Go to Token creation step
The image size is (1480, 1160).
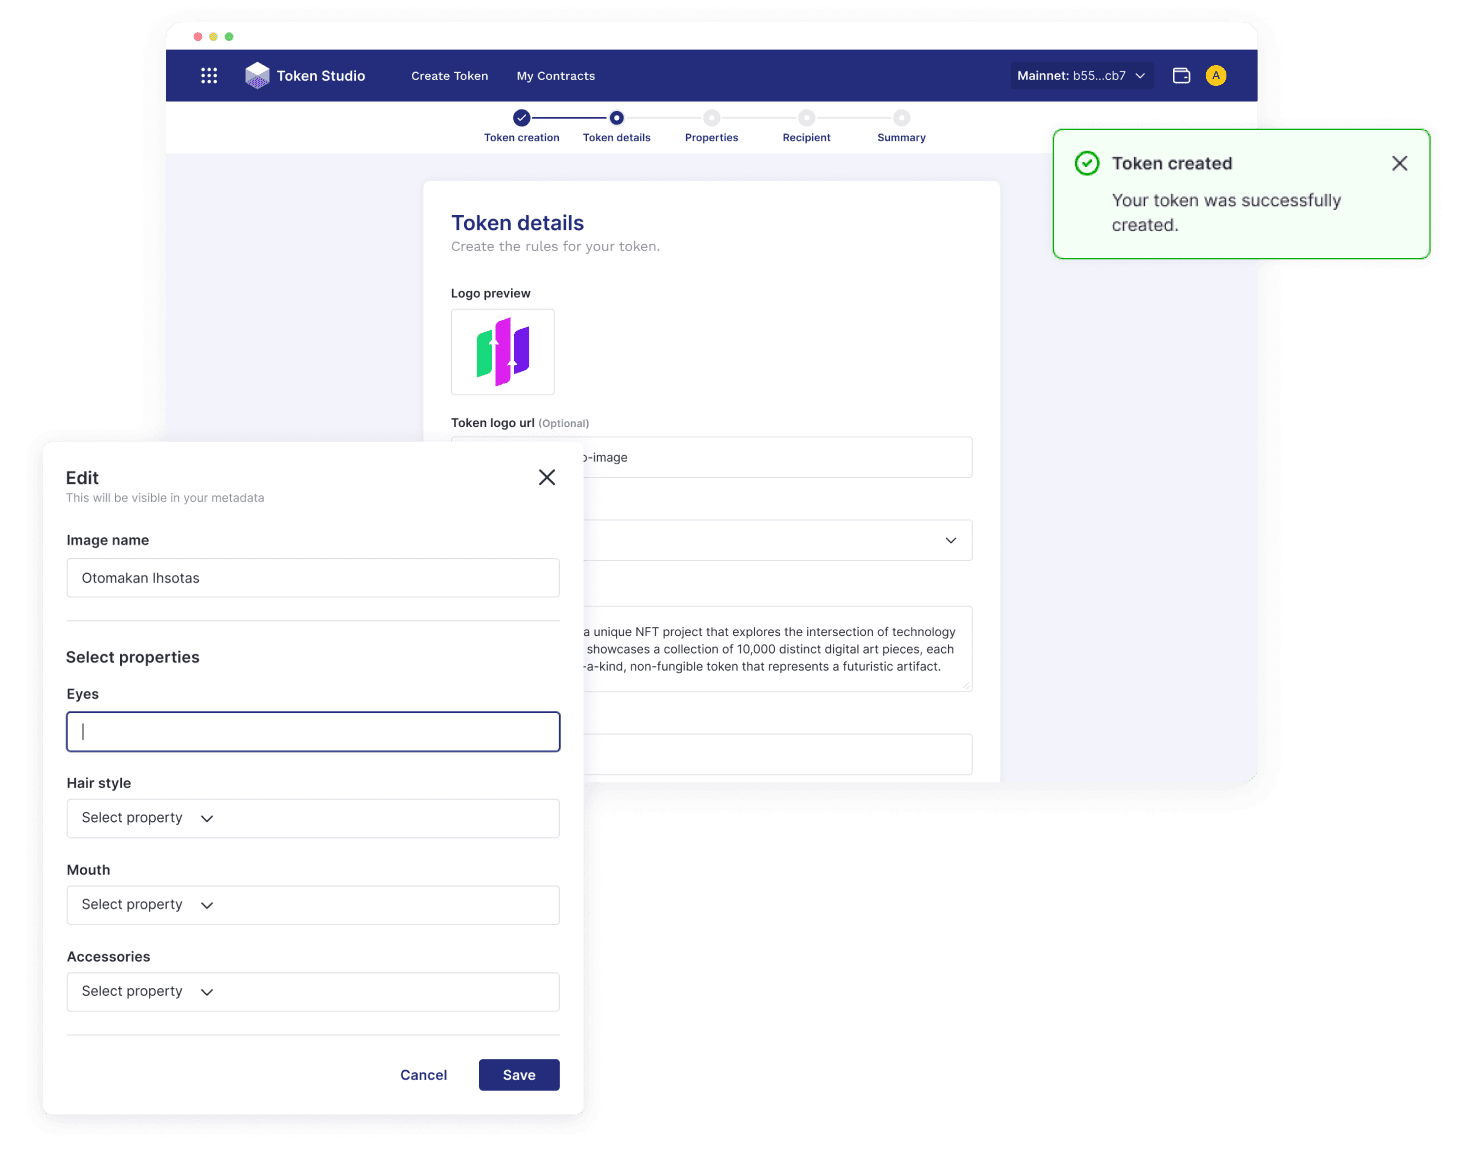[522, 127]
